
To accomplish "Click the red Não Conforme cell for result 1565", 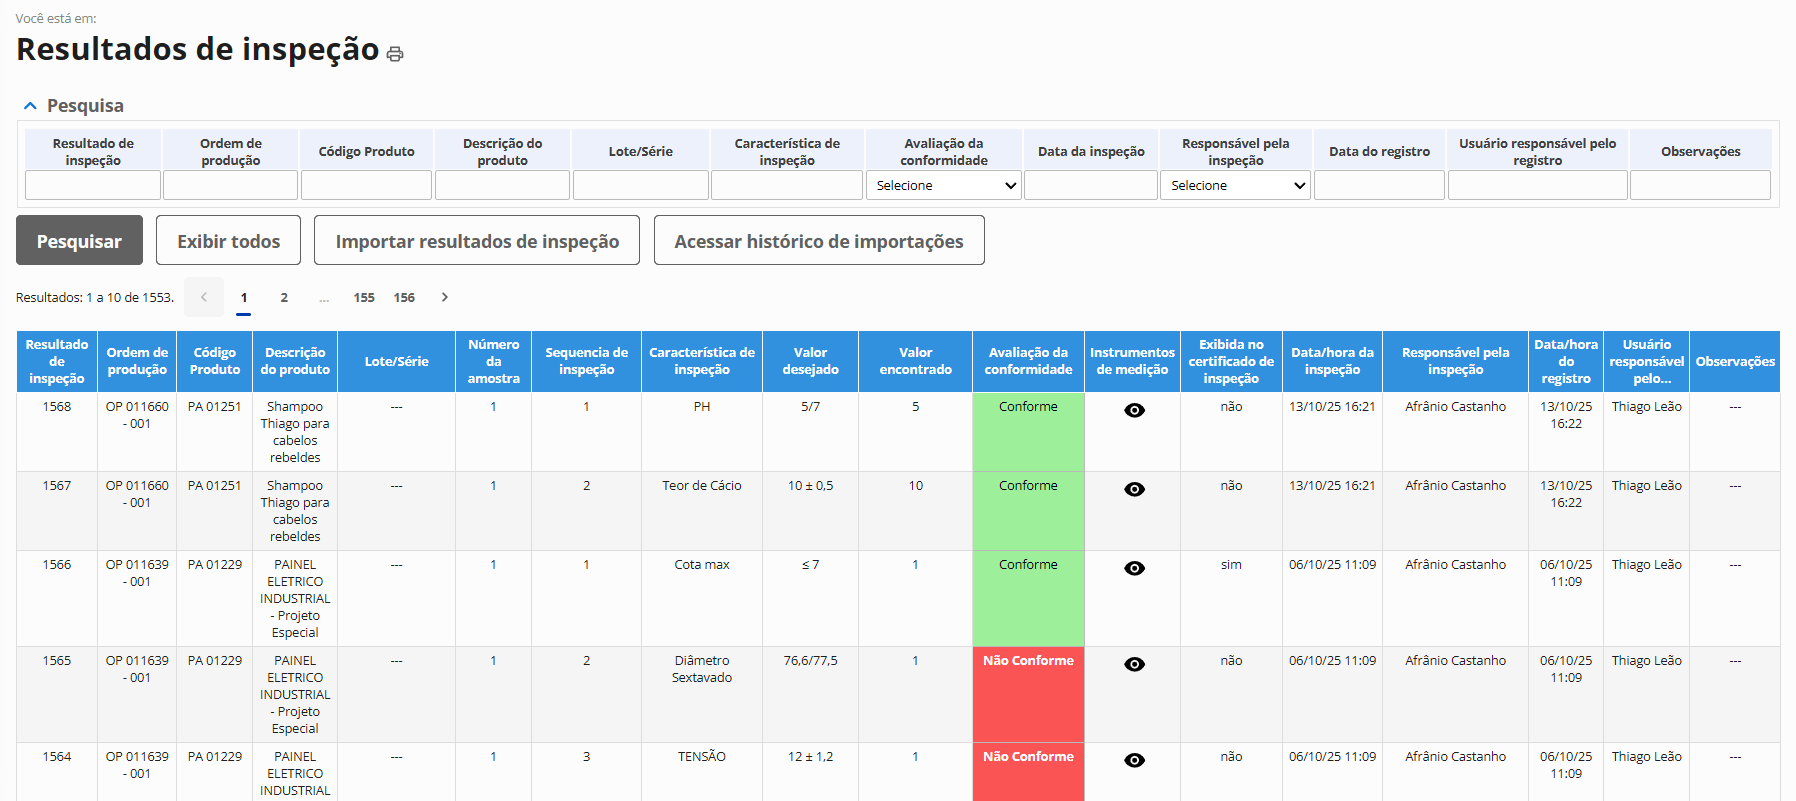I will click(x=1028, y=694).
